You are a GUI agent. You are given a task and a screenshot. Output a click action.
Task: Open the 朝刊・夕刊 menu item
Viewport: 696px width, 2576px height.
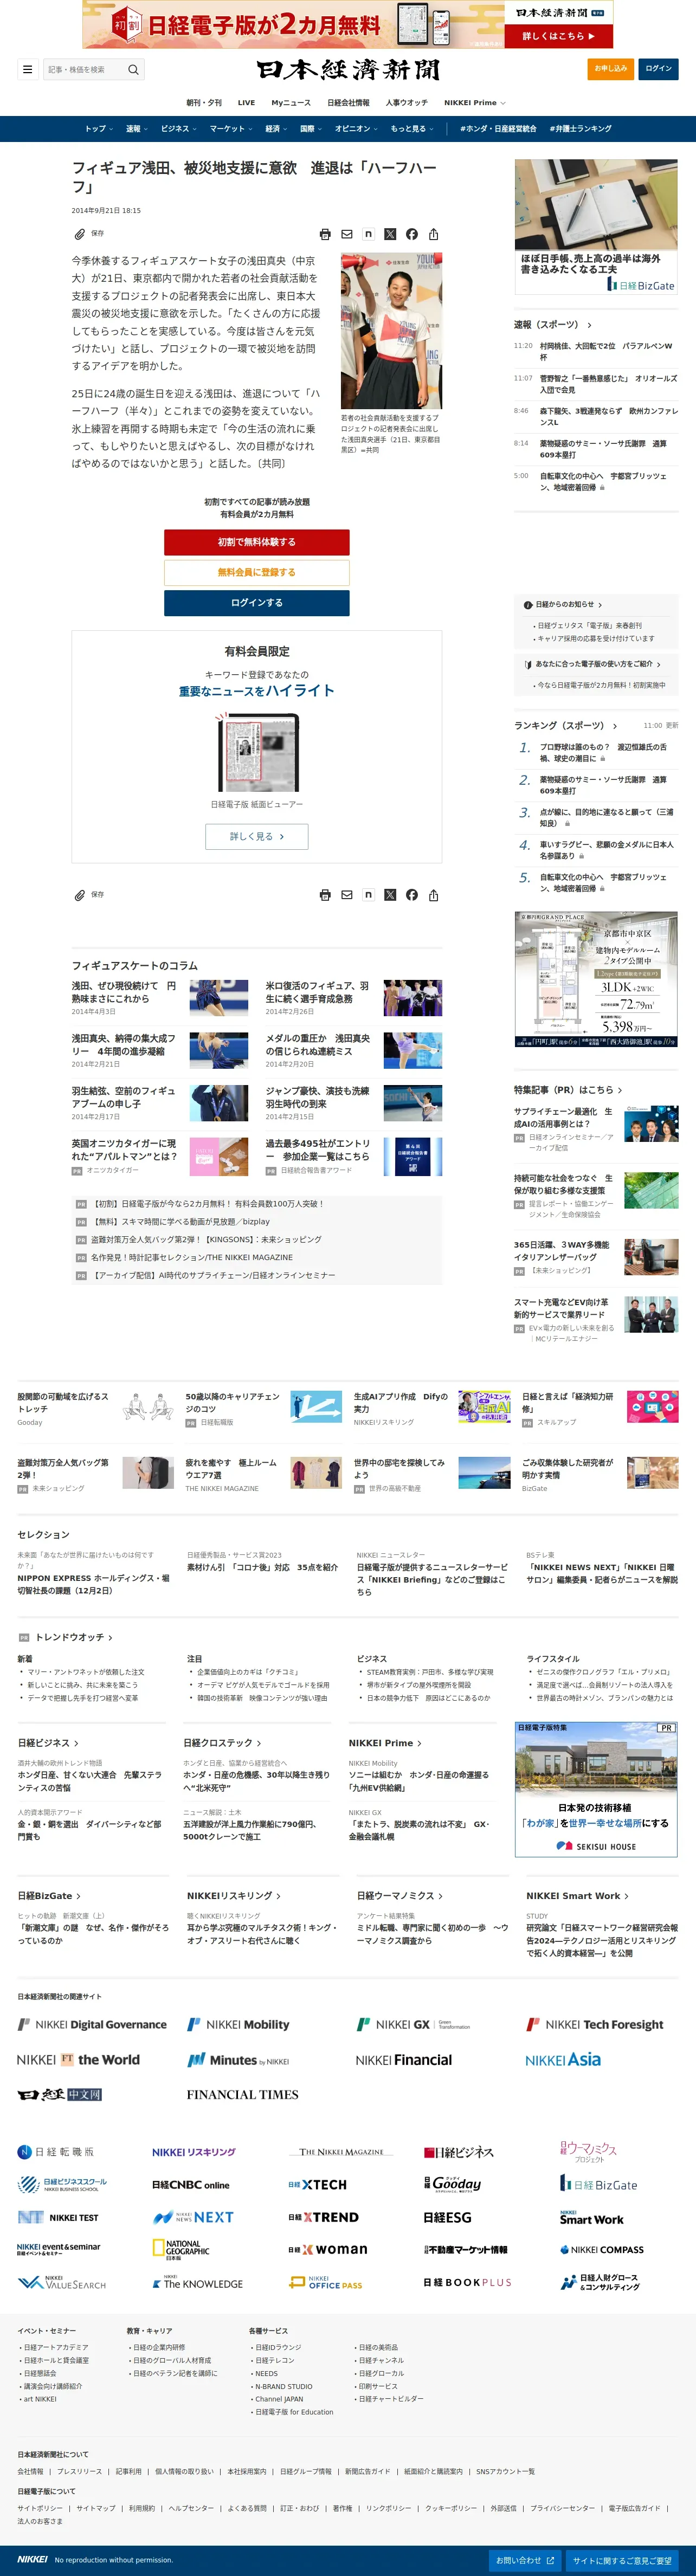coord(204,103)
